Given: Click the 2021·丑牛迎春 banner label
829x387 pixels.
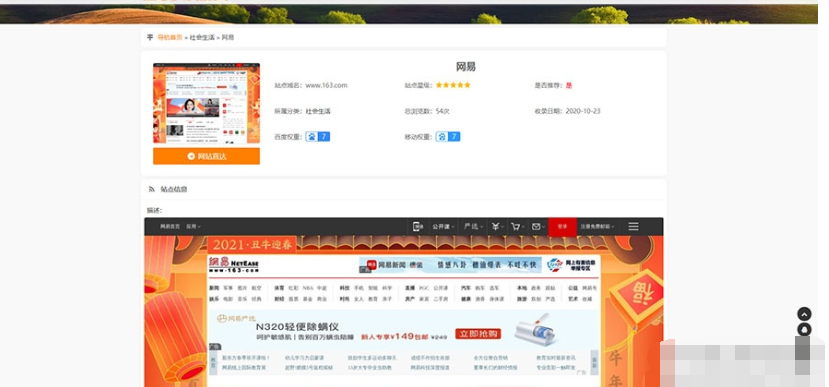Looking at the screenshot, I should tap(251, 245).
